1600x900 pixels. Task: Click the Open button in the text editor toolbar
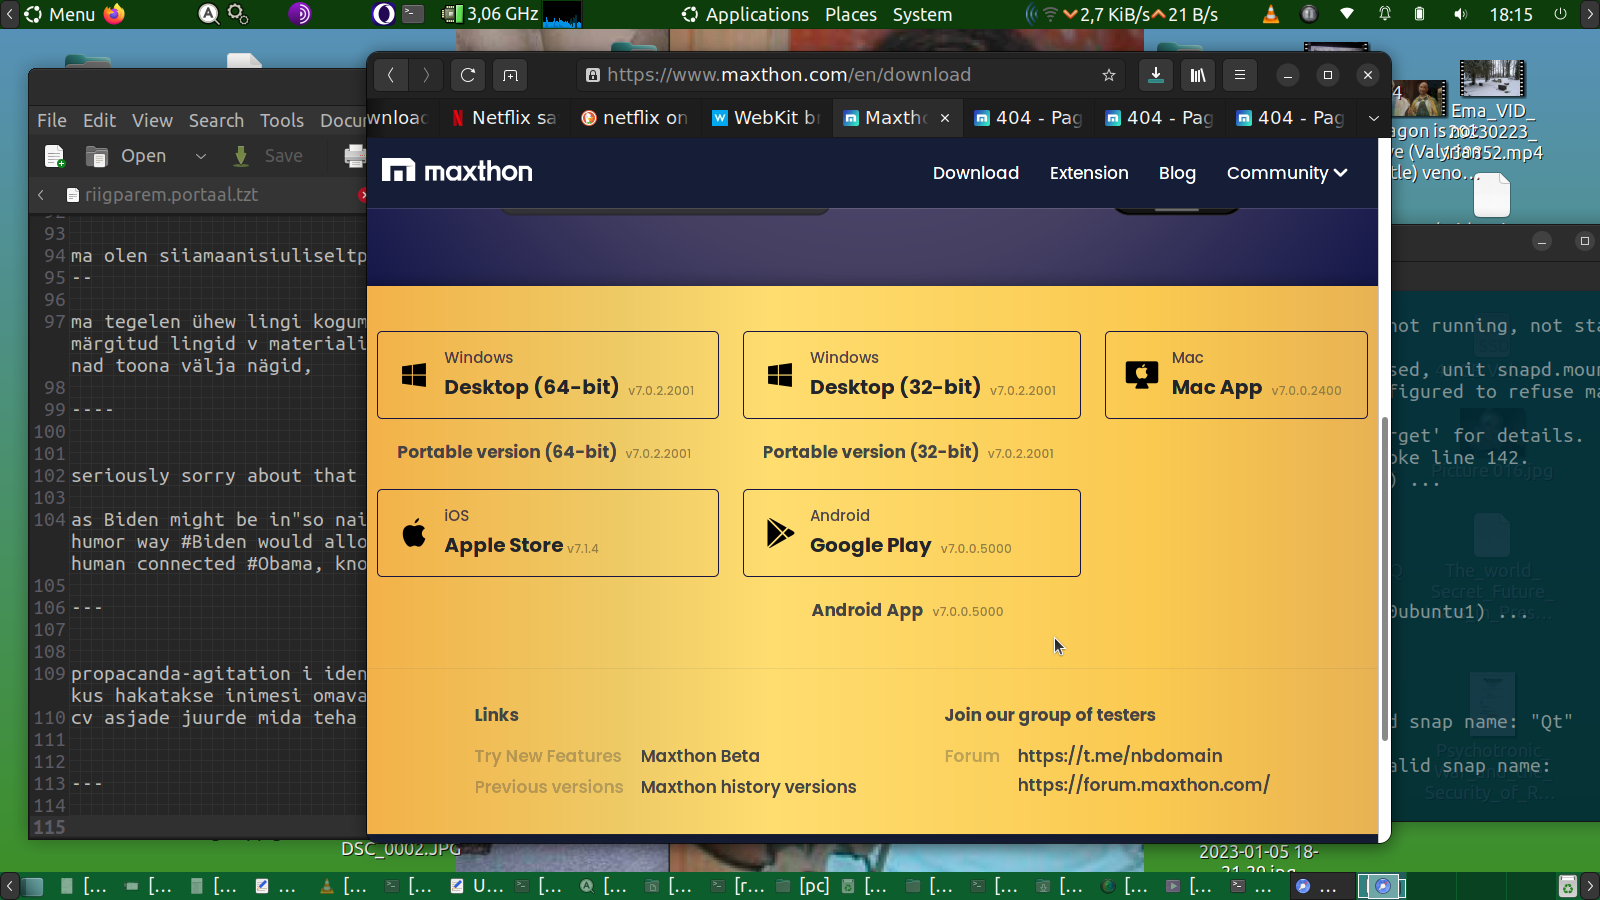(x=127, y=156)
